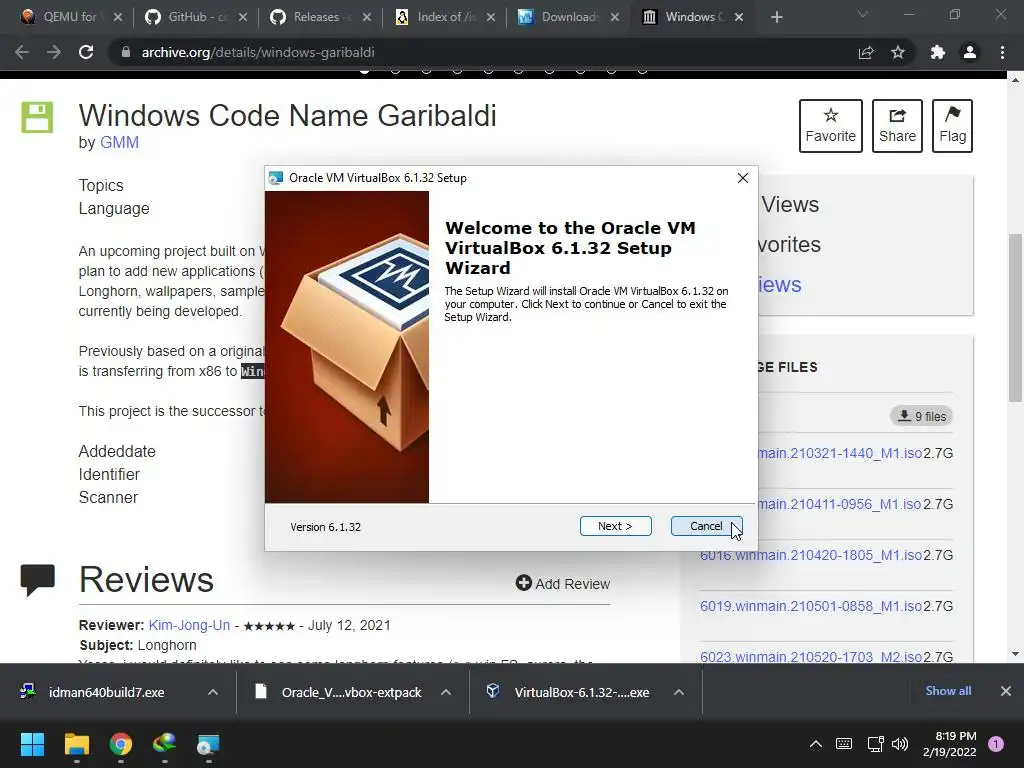Download the 6016.winmain.210420-1805_M1.iso file

810,555
